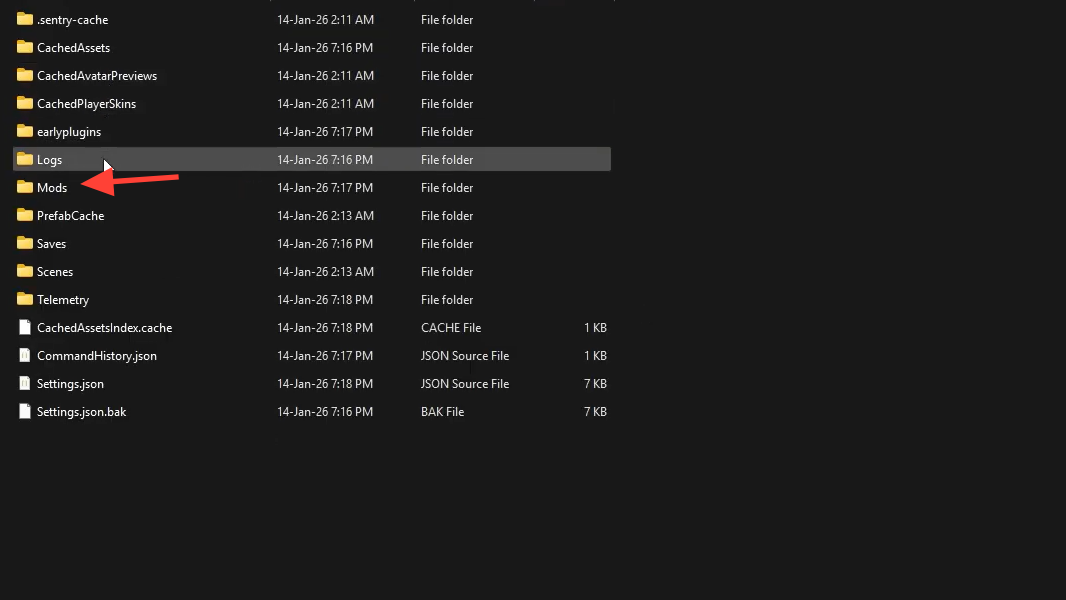Select the CachedAssetsIndex.cache file icon
Image resolution: width=1066 pixels, height=600 pixels.
tap(25, 327)
